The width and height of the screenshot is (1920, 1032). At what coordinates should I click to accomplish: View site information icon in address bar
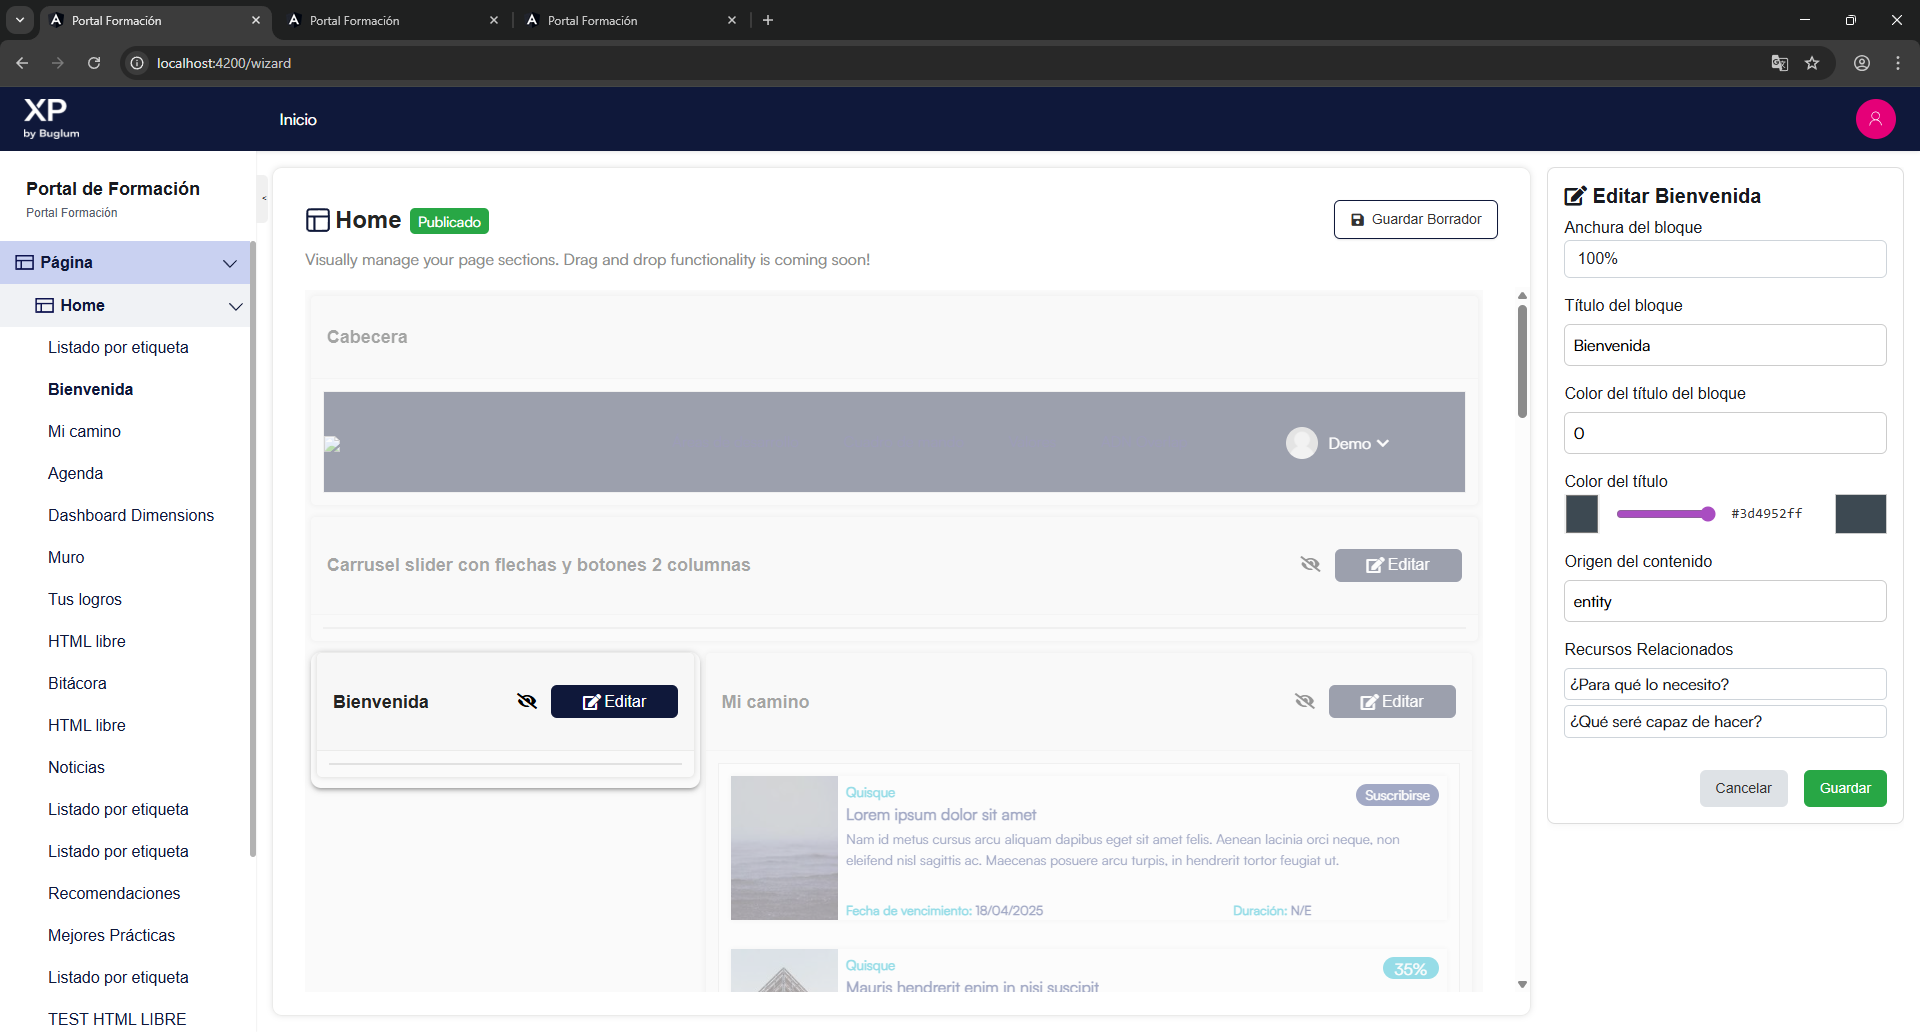tap(137, 63)
